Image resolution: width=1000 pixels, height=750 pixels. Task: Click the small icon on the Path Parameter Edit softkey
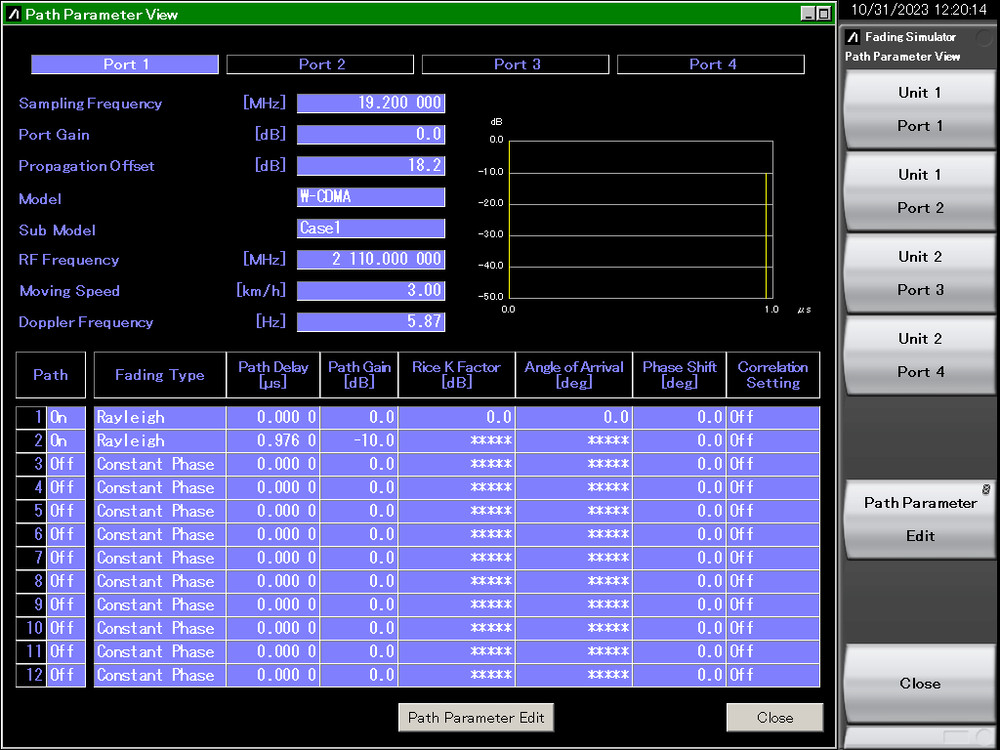(987, 490)
